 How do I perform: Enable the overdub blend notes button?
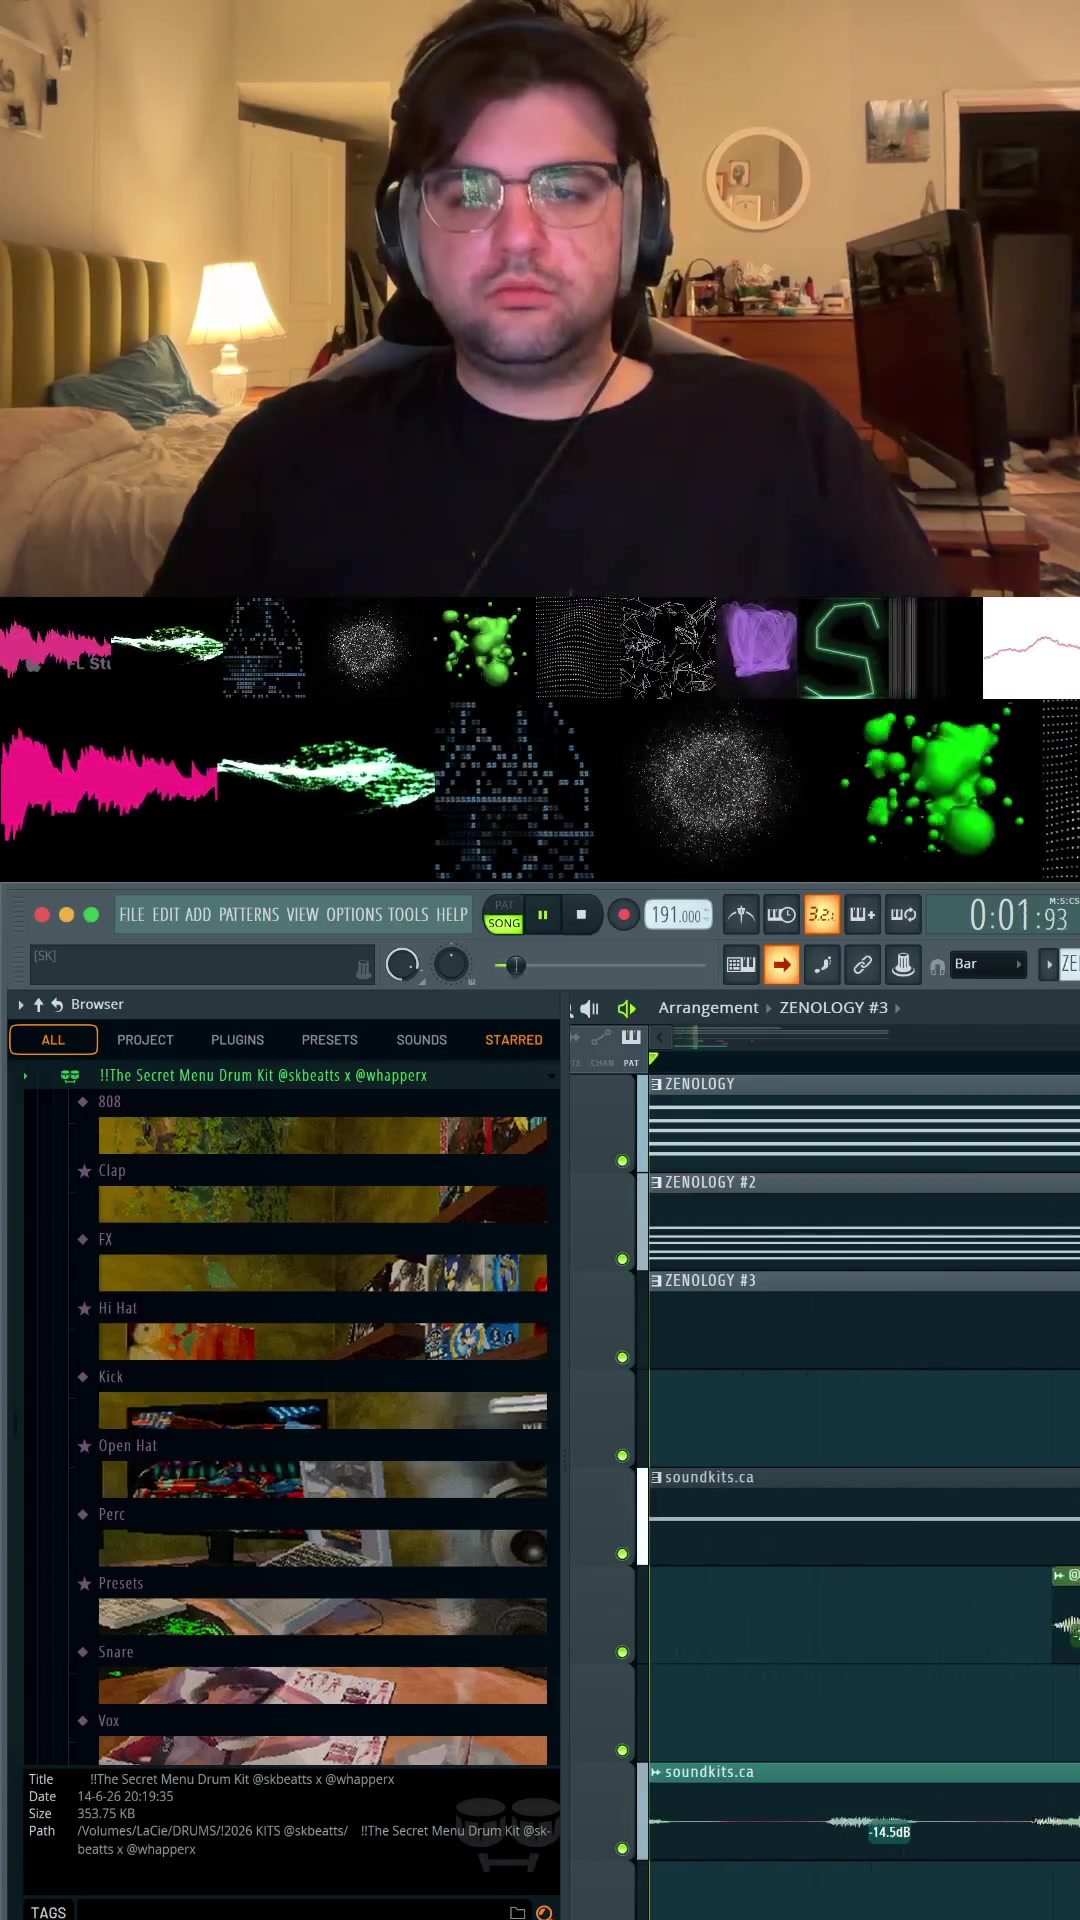coord(862,914)
